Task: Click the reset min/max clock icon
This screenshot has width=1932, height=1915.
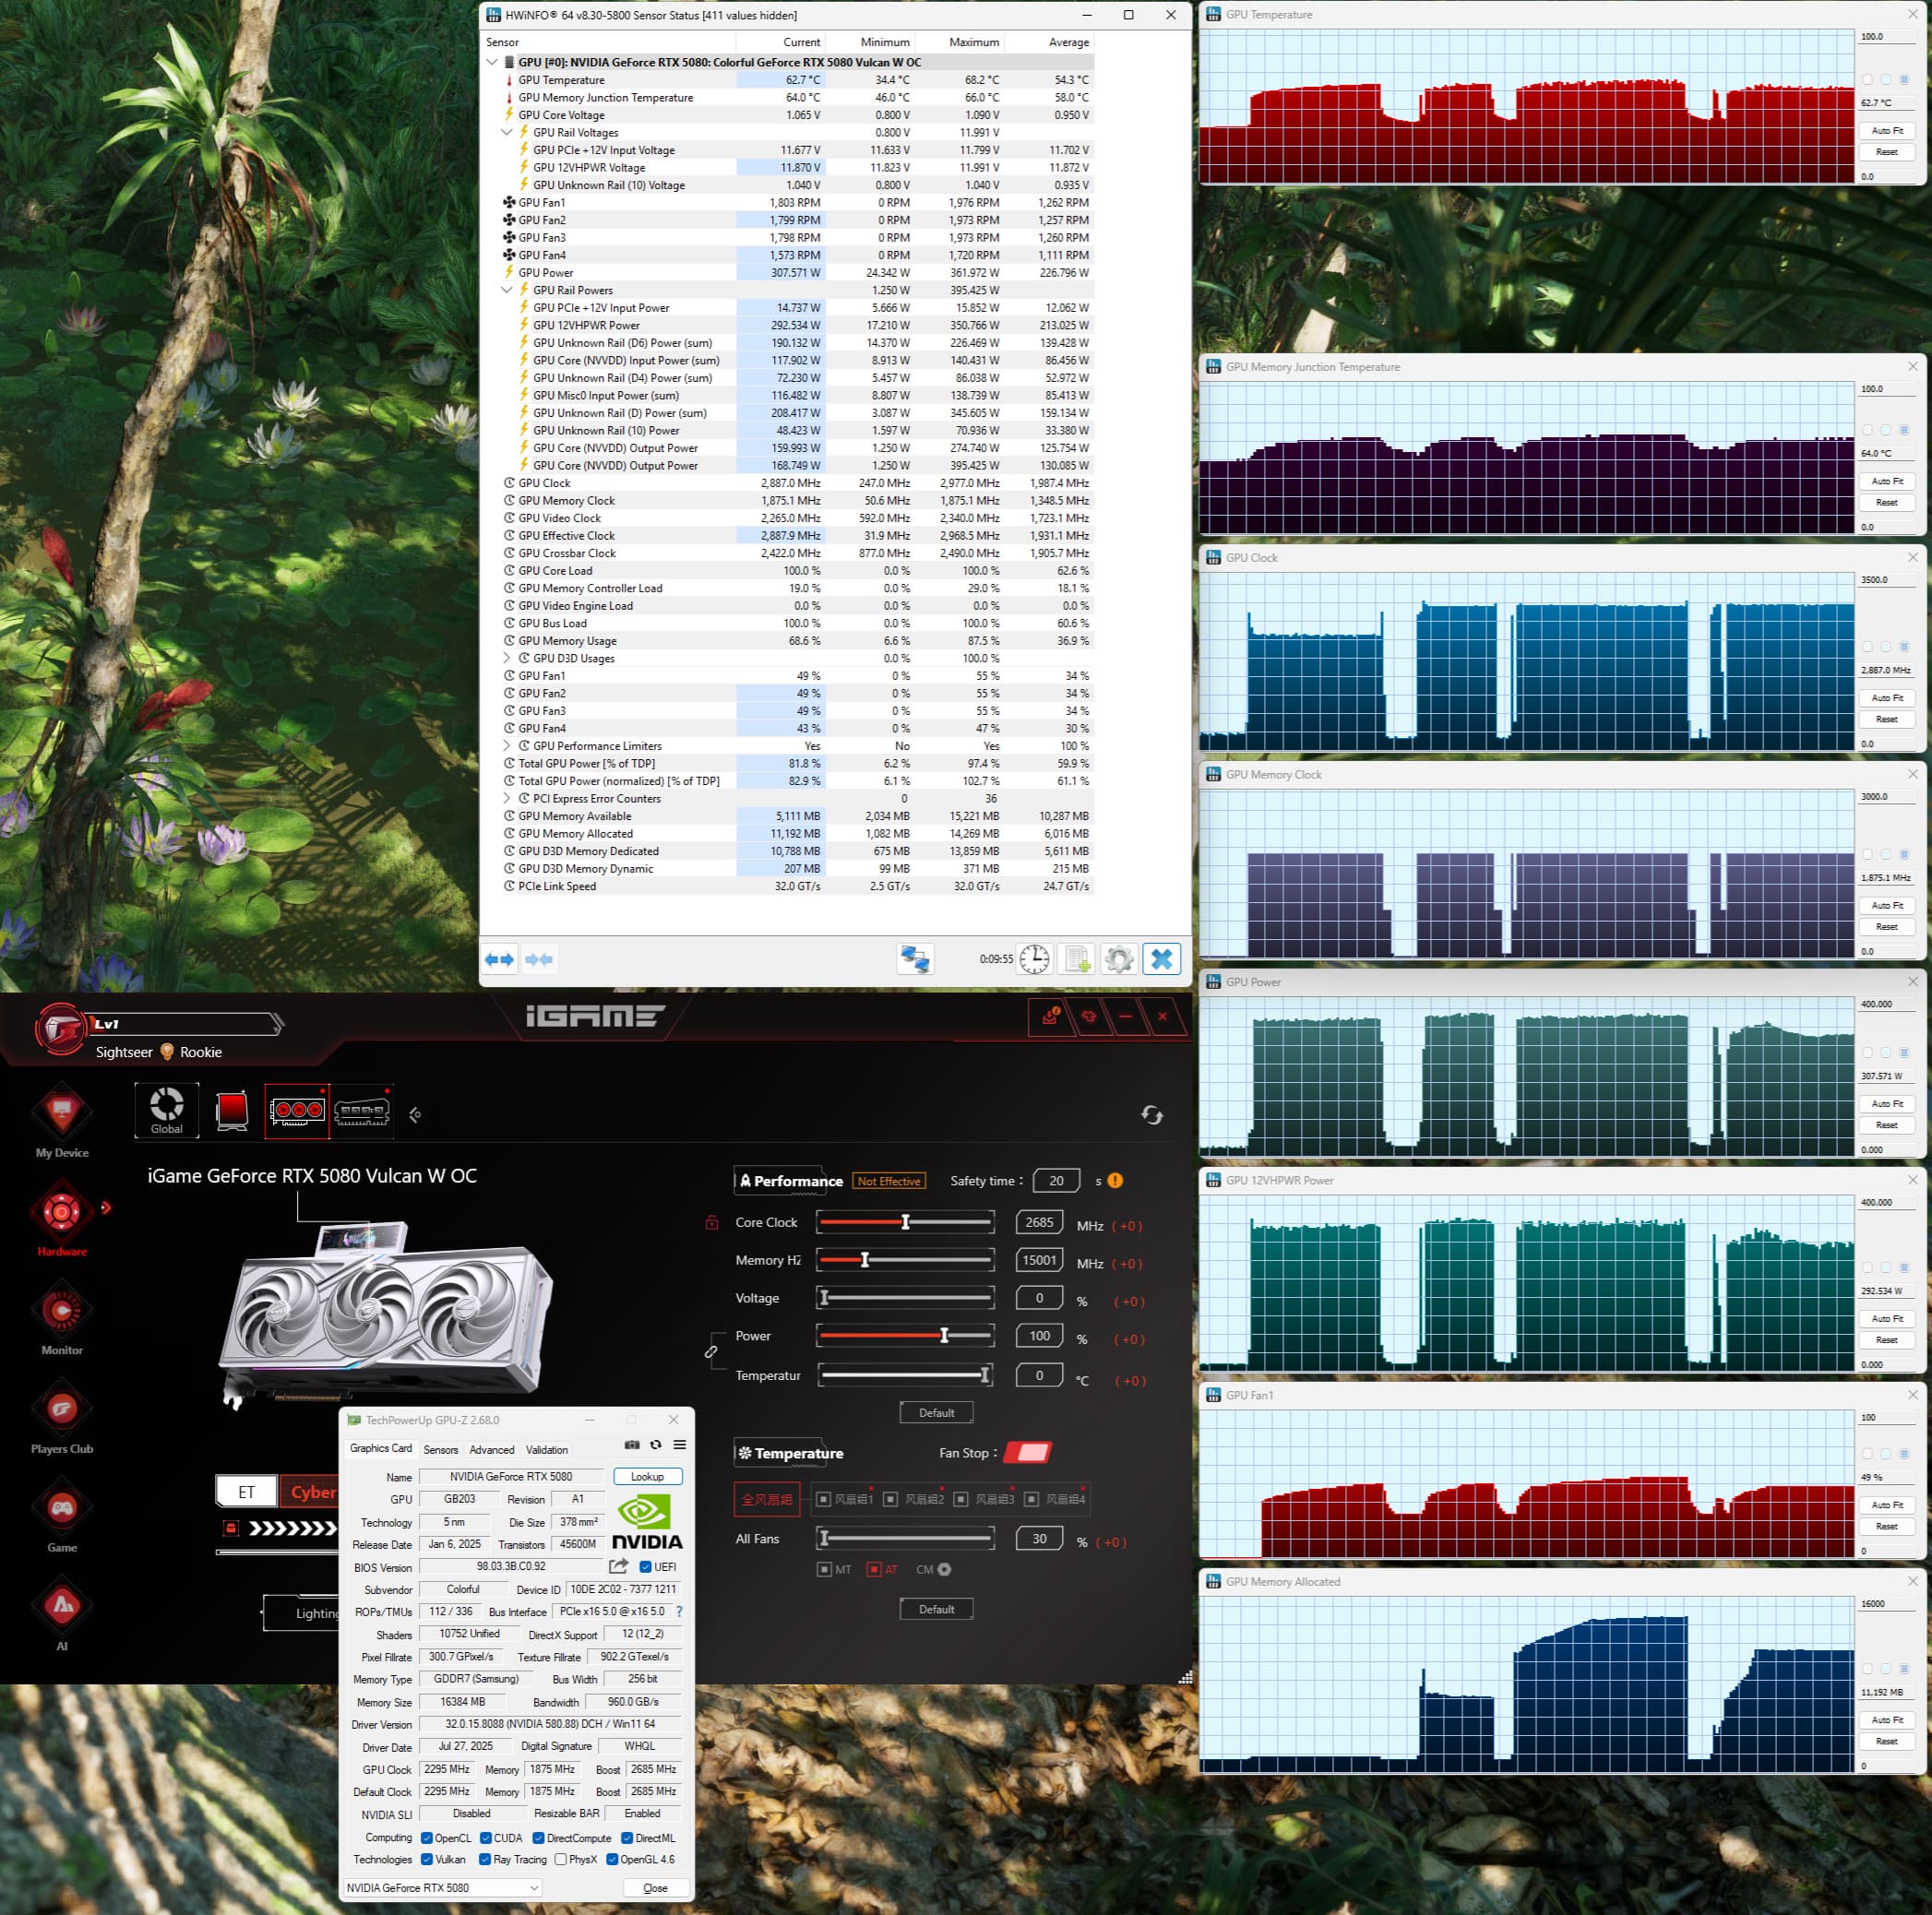Action: (1034, 959)
